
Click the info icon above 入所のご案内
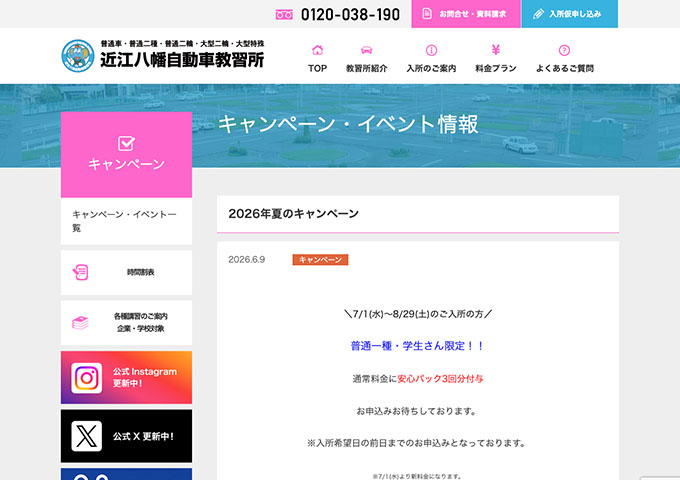click(x=431, y=50)
